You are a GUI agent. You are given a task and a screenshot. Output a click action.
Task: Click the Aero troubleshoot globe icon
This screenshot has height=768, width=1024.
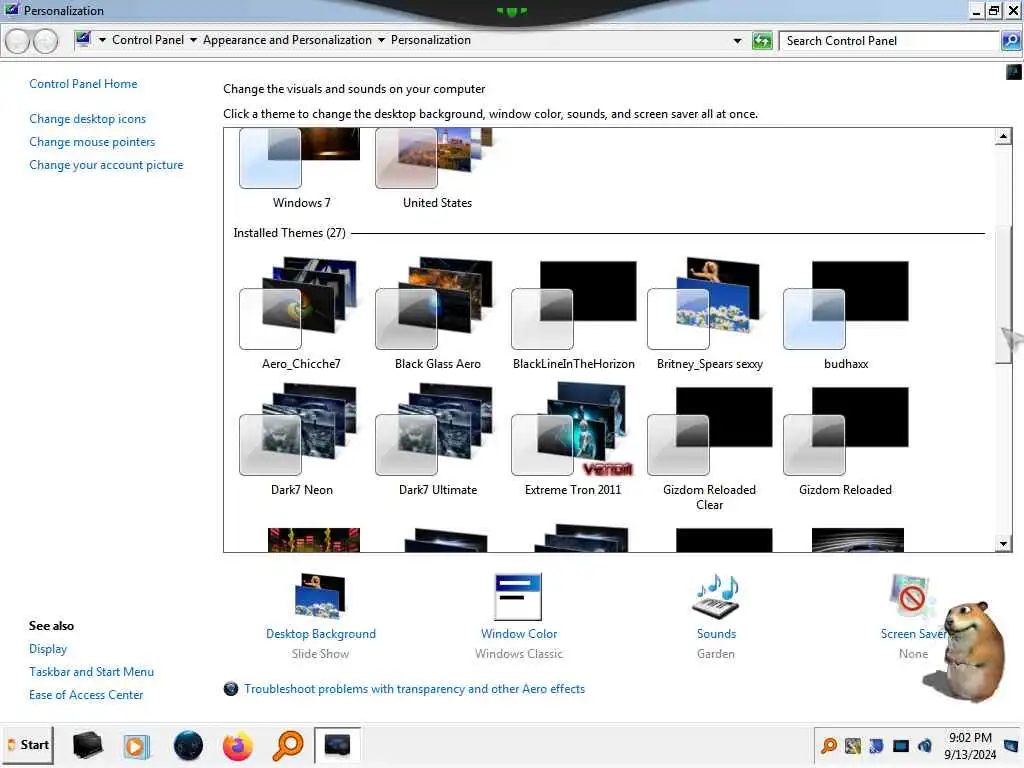click(231, 688)
